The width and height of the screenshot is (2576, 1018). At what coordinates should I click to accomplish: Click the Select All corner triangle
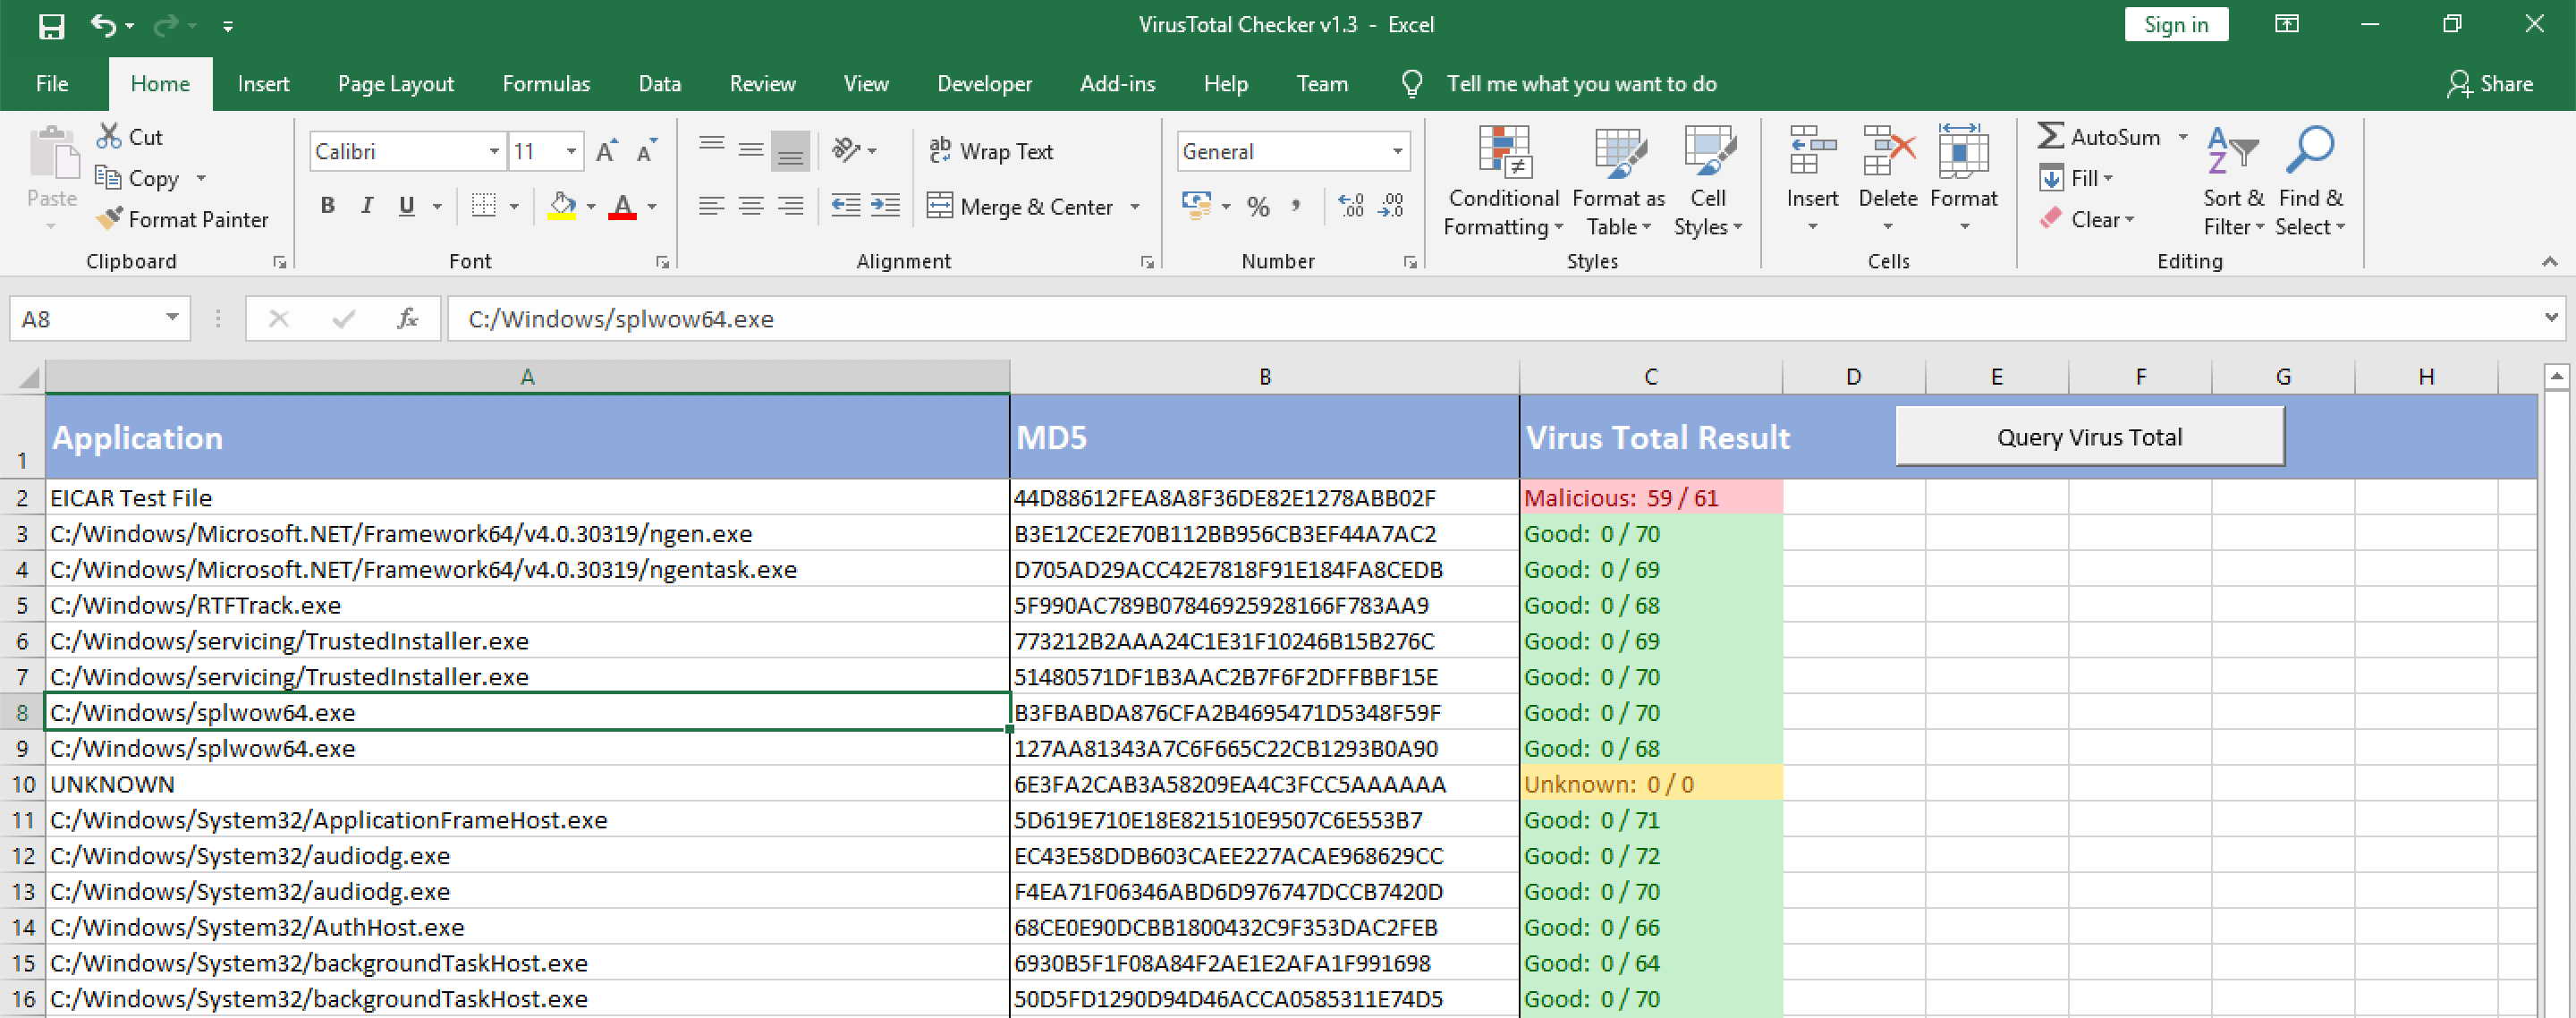point(28,377)
